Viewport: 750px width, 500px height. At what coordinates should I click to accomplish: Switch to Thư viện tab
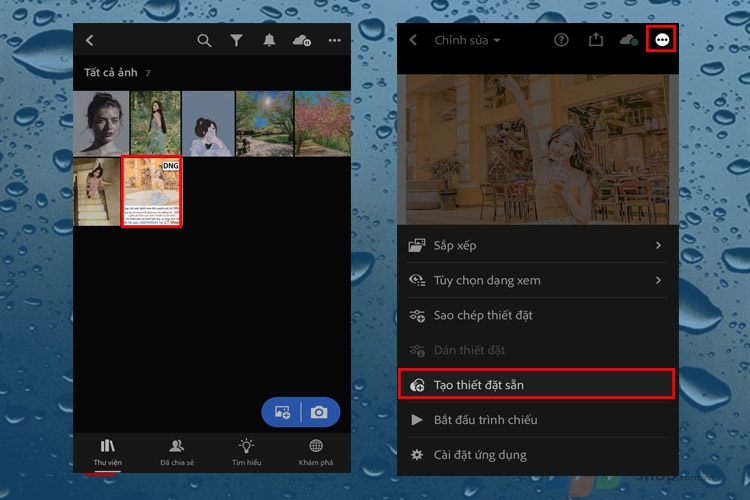tap(108, 453)
